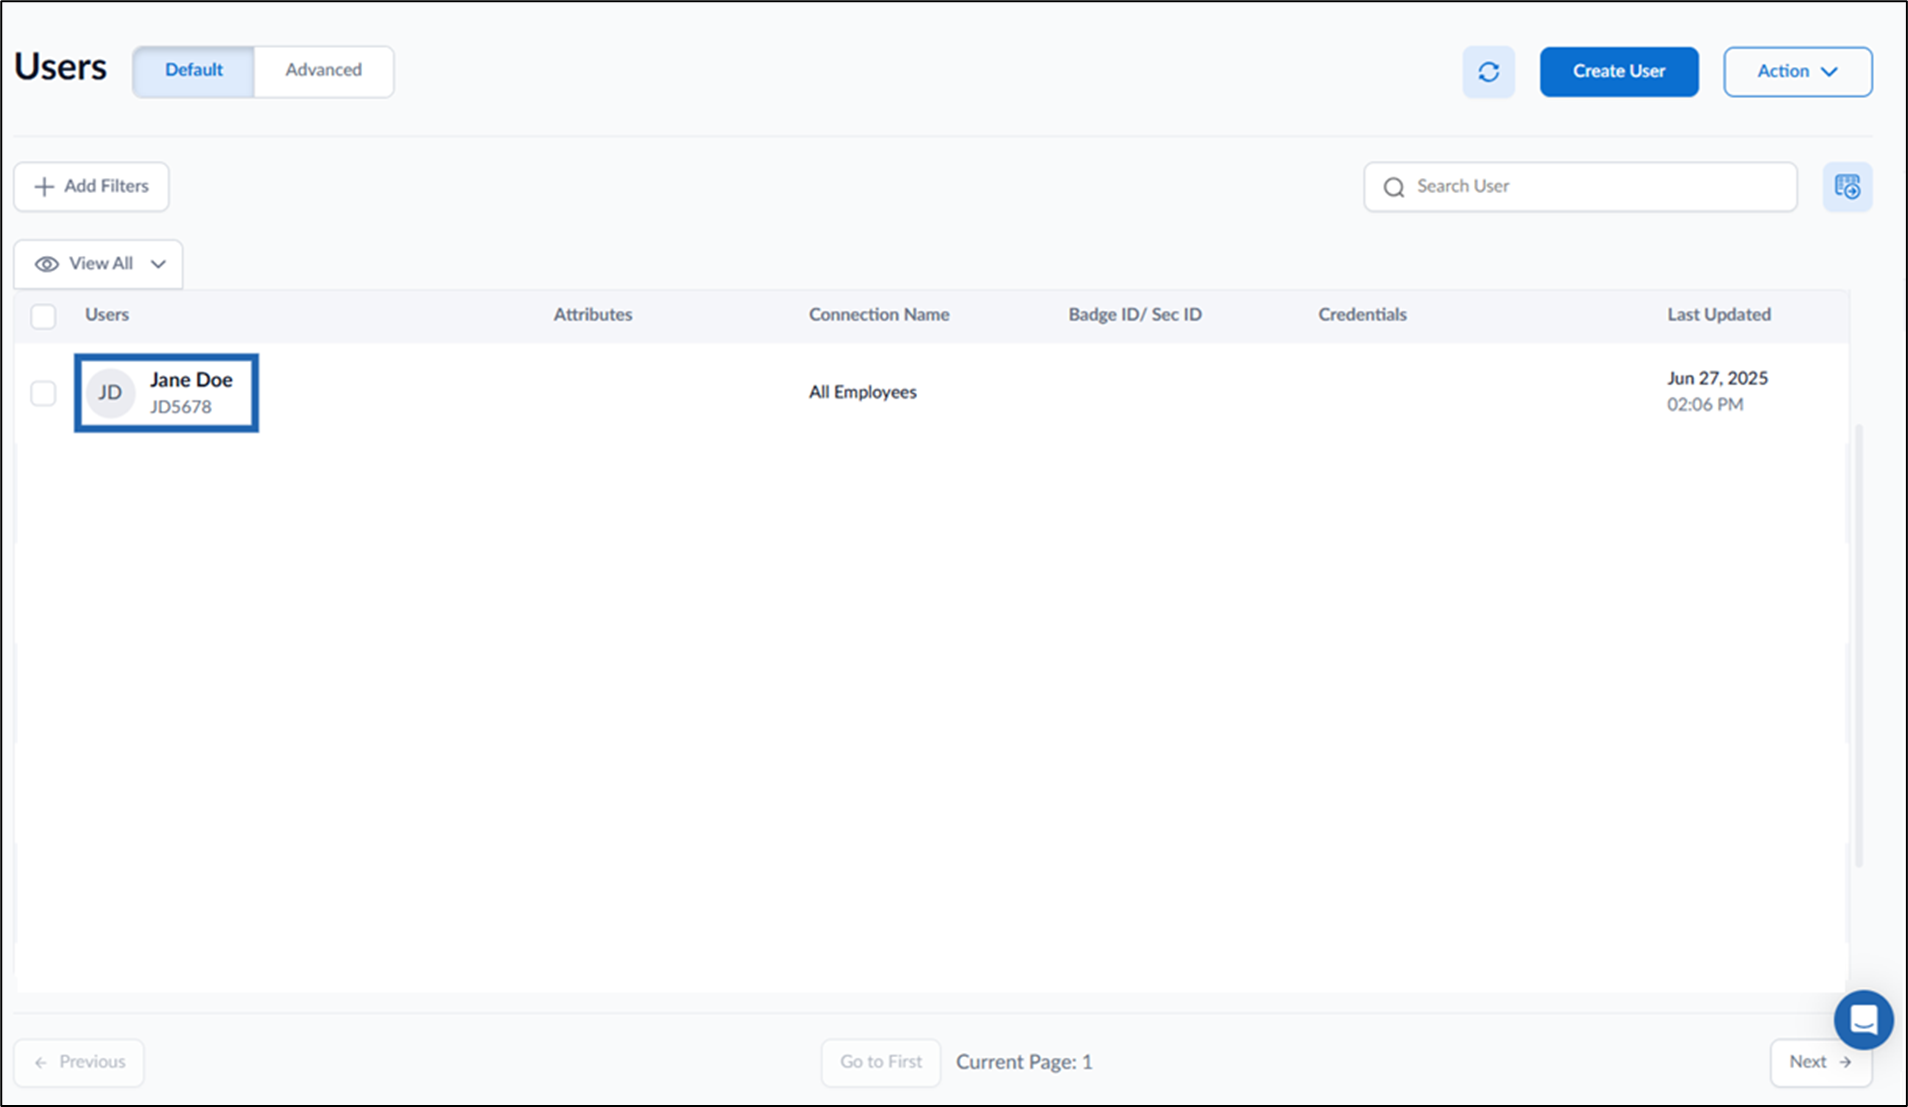
Task: Check the box for Jane Doe row
Action: 43,393
